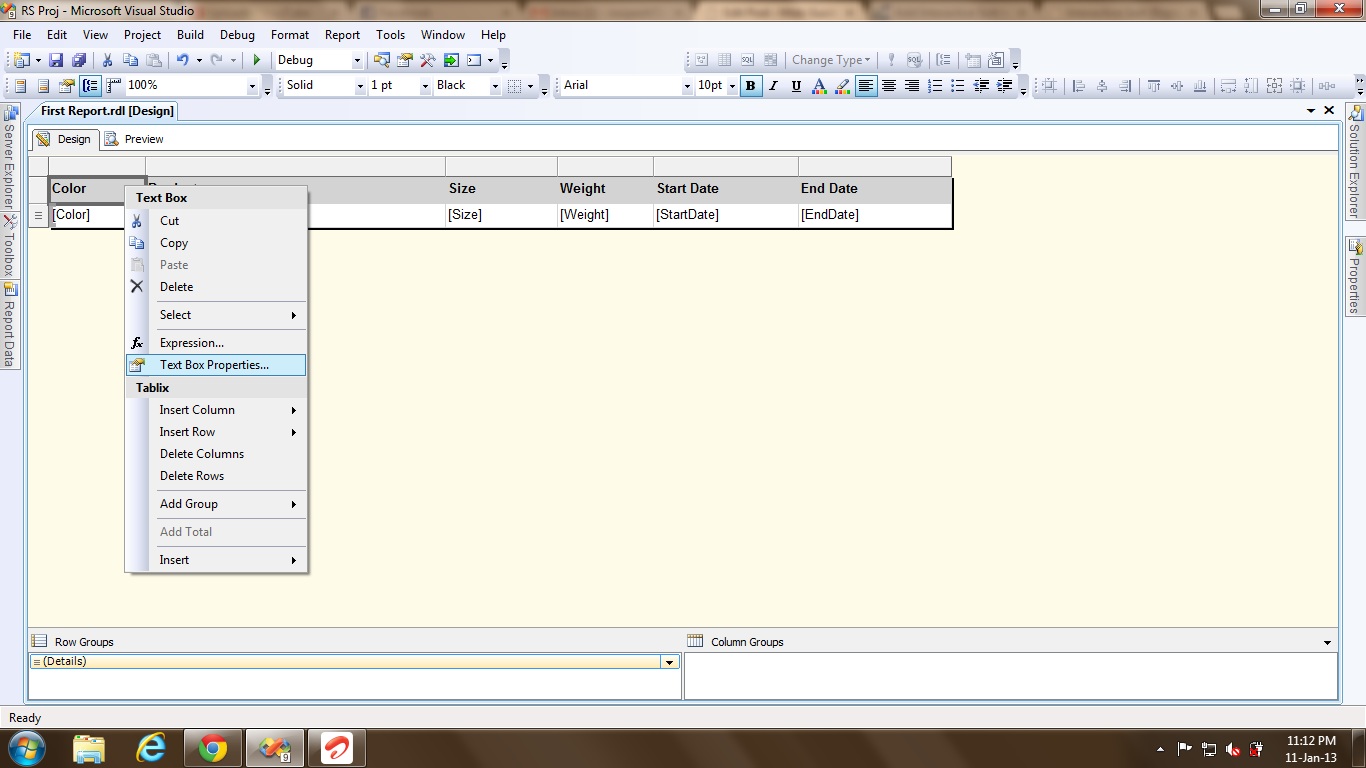Choose Text Box Properties from context menu
The height and width of the screenshot is (768, 1366).
214,365
